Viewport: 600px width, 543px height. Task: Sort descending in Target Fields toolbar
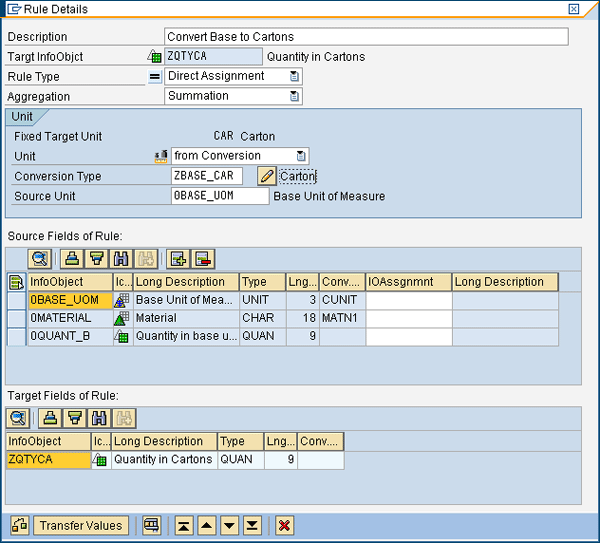click(x=75, y=418)
